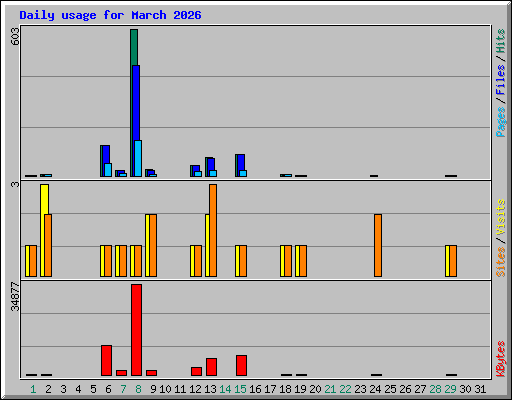512x400 pixels.
Task: Select the tall orange Sites bar for day 13
Action: pyautogui.click(x=213, y=230)
